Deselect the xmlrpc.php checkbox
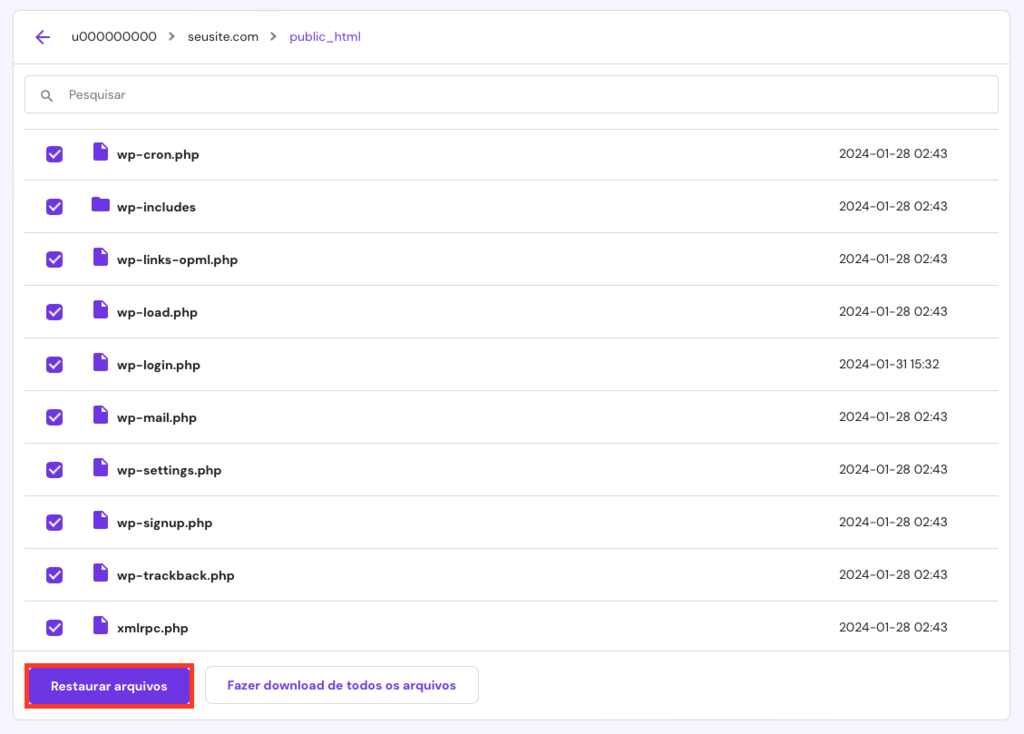This screenshot has width=1024, height=734. (54, 627)
